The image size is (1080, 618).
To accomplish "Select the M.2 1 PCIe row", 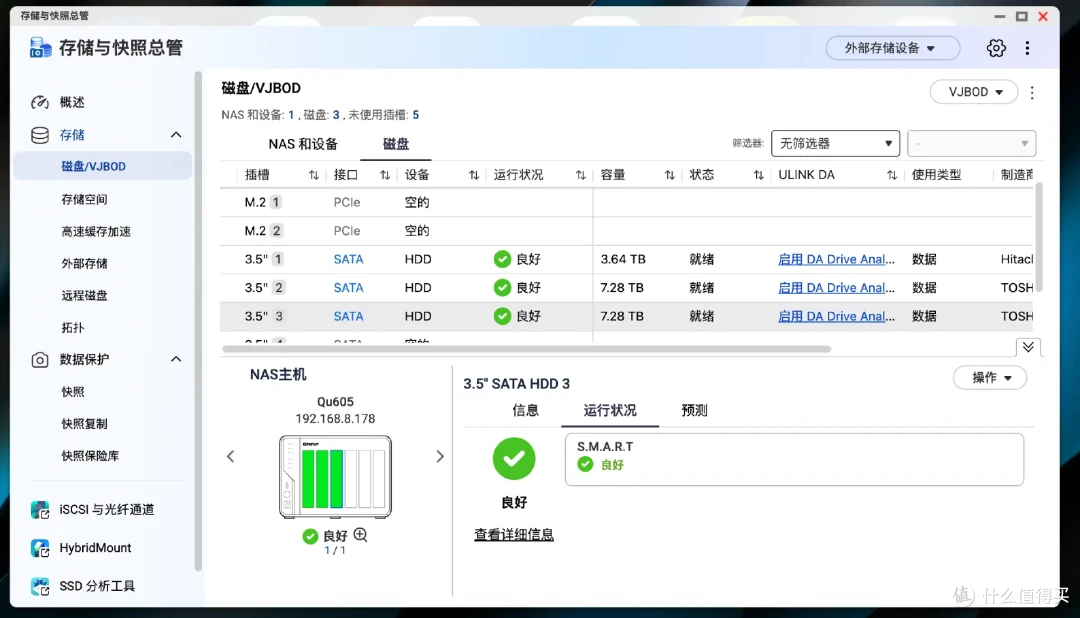I will (627, 203).
